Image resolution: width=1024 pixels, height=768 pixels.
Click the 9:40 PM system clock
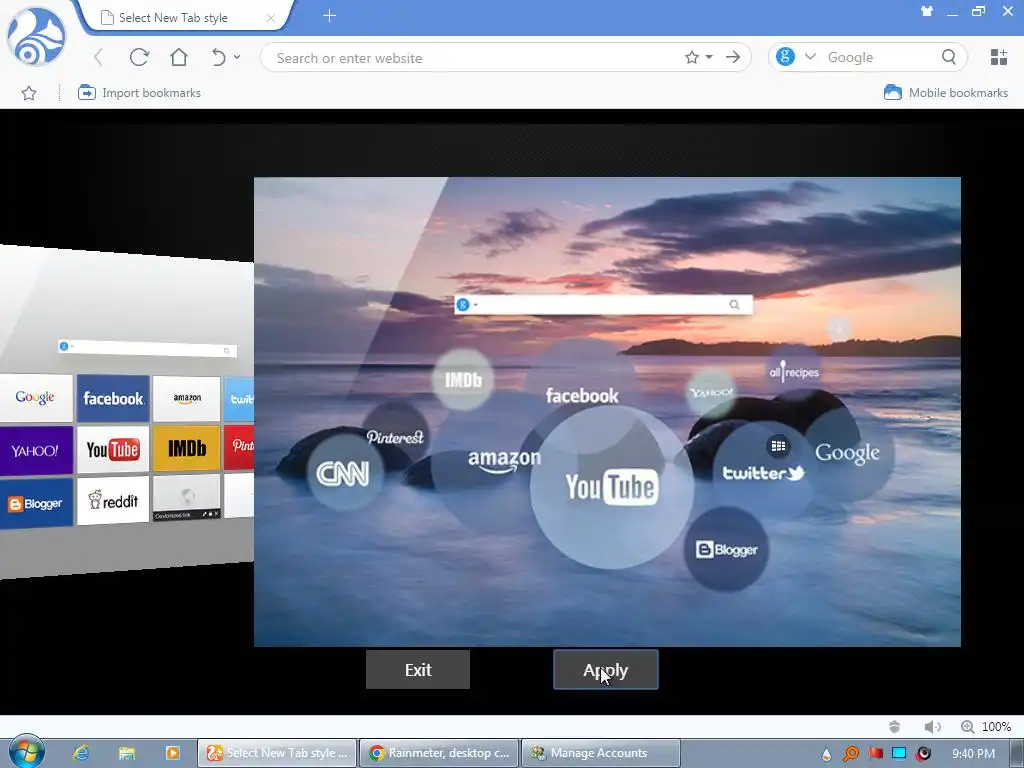[x=973, y=754]
